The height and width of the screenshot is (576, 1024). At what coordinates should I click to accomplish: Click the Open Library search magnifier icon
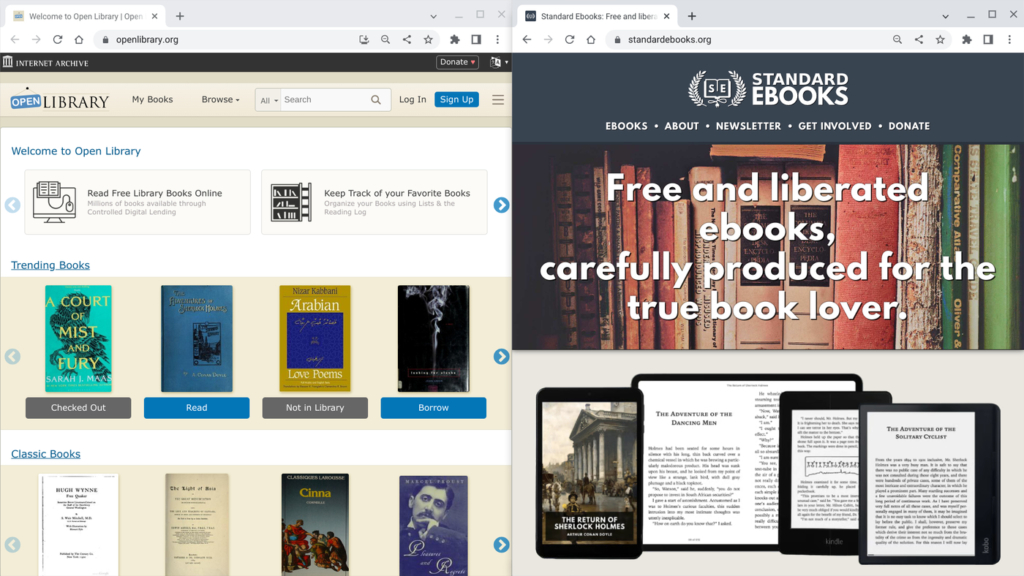coord(375,99)
